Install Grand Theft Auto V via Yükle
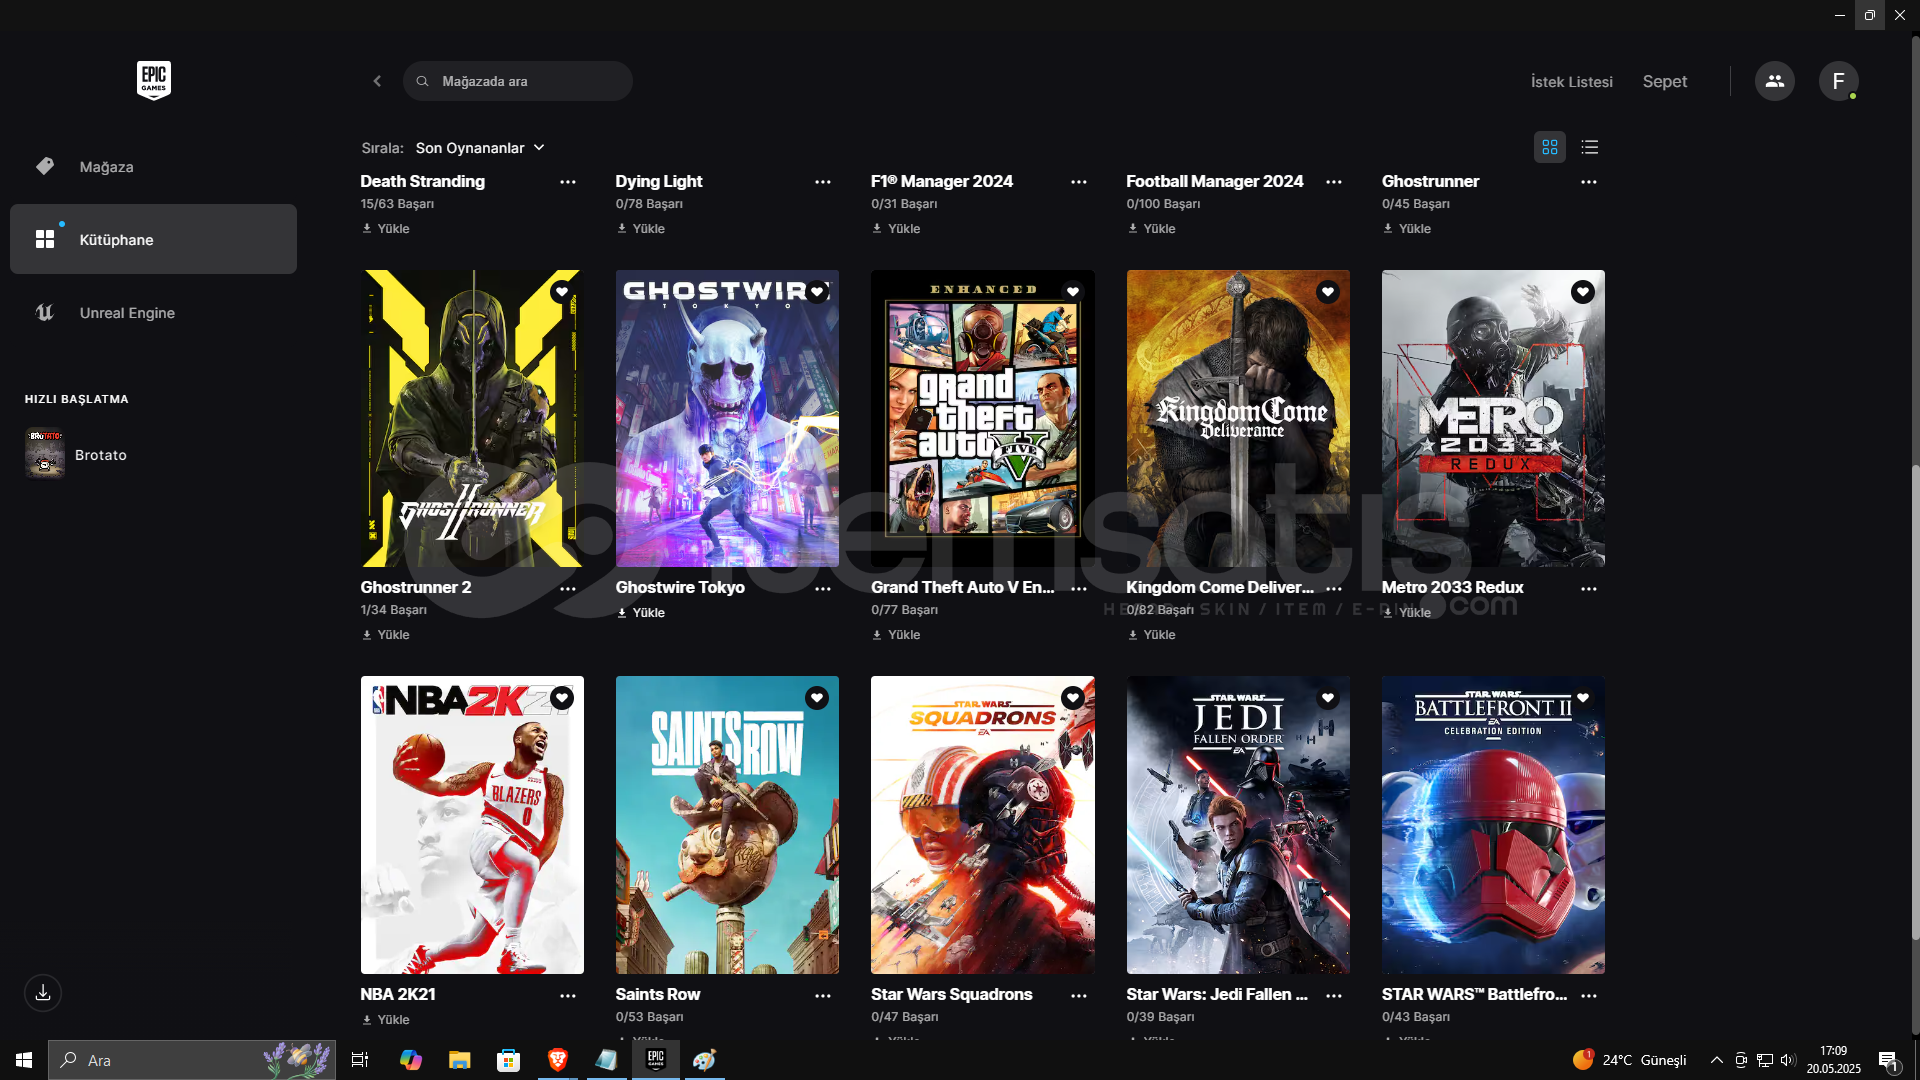 896,635
